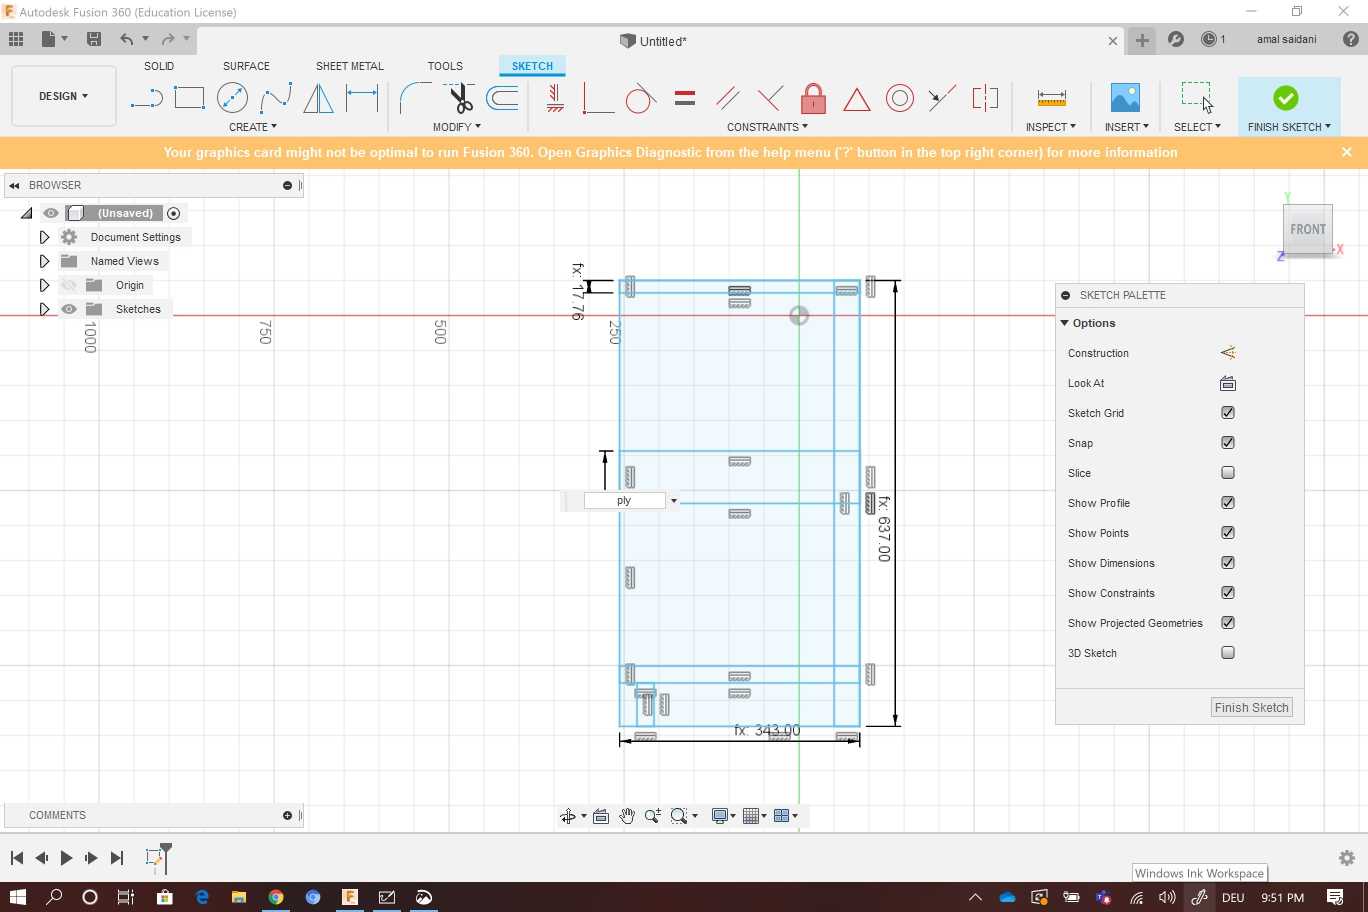Select the Mirror sketch tool
The height and width of the screenshot is (912, 1368).
click(x=318, y=98)
